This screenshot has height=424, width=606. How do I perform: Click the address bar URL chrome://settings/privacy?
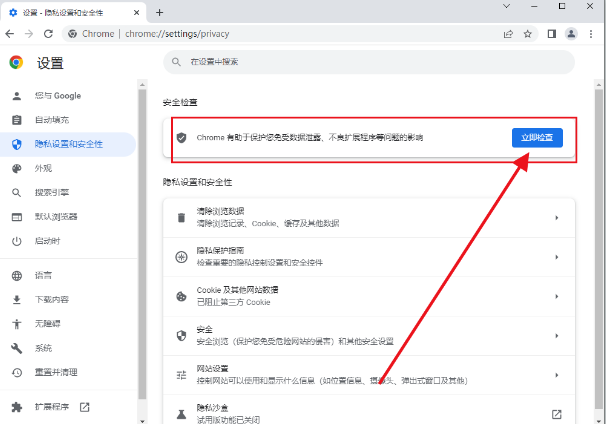coord(177,34)
